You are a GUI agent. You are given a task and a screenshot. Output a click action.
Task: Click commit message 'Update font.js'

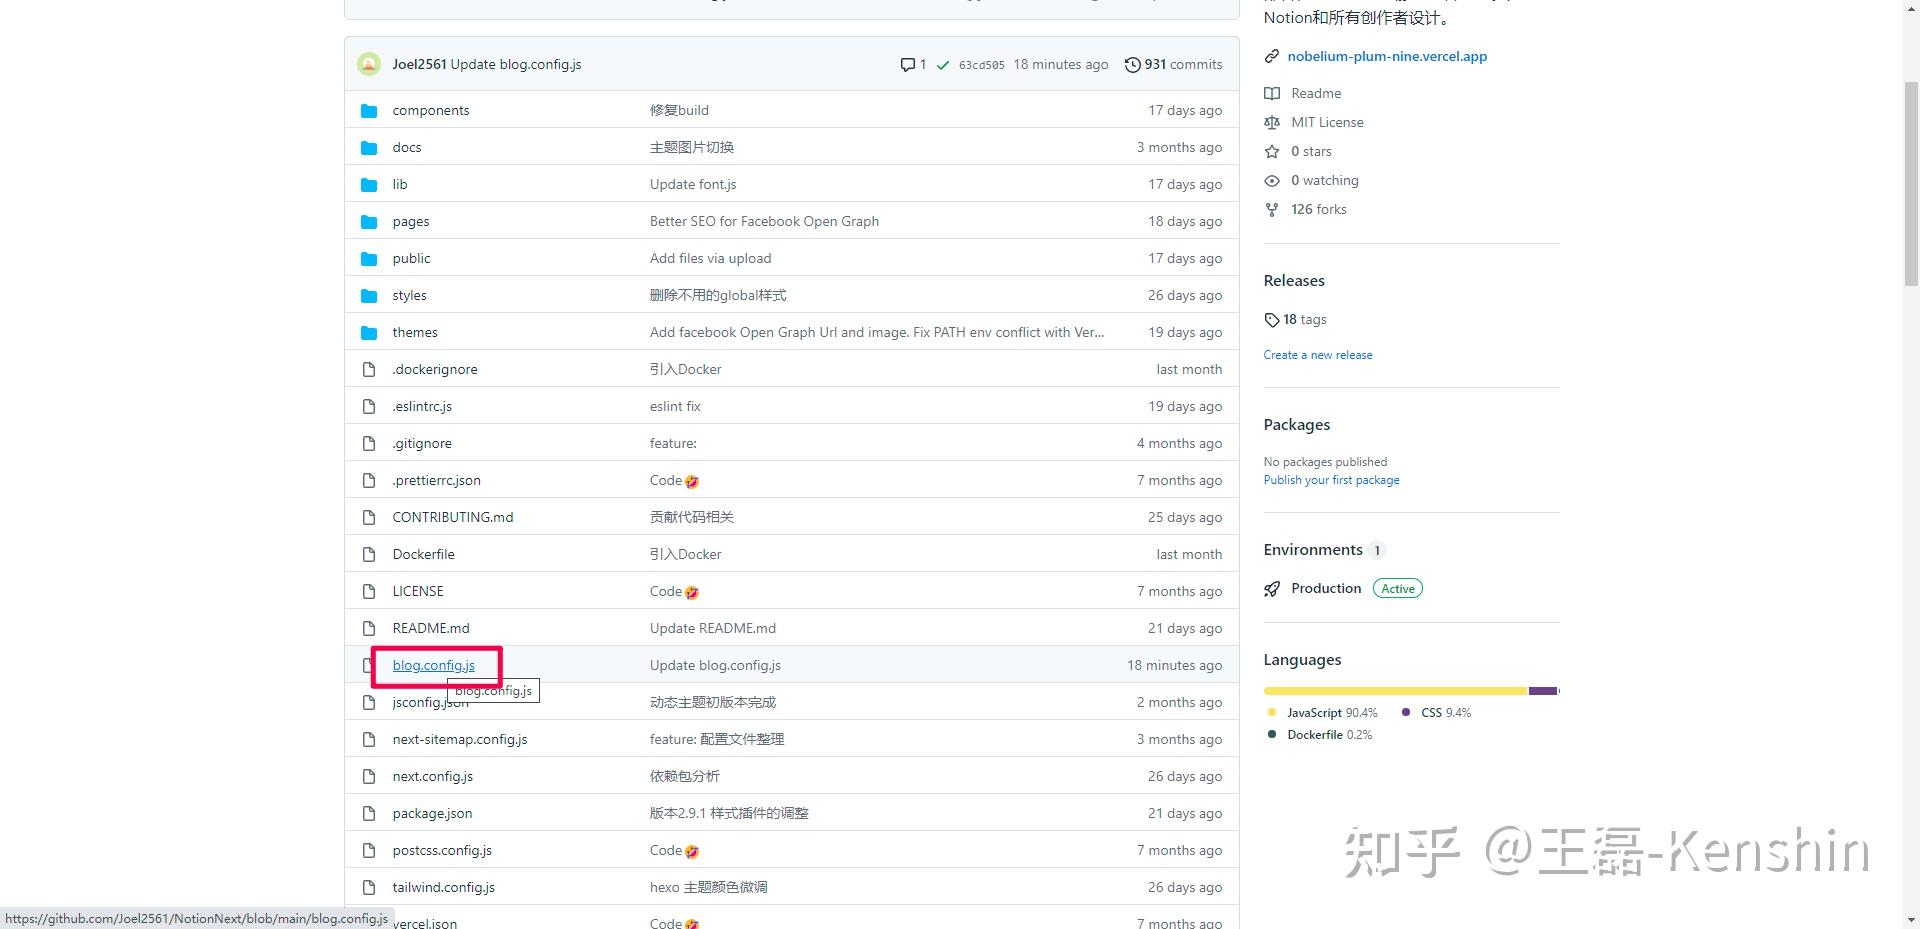[x=693, y=184]
